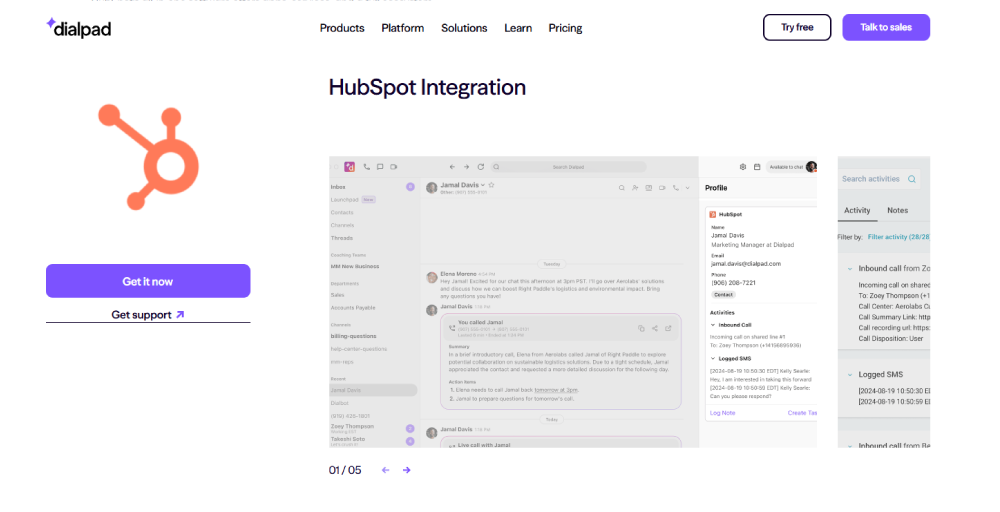Click the Contact tag in HubSpot profile
Image resolution: width=1000 pixels, height=512 pixels.
(x=723, y=295)
